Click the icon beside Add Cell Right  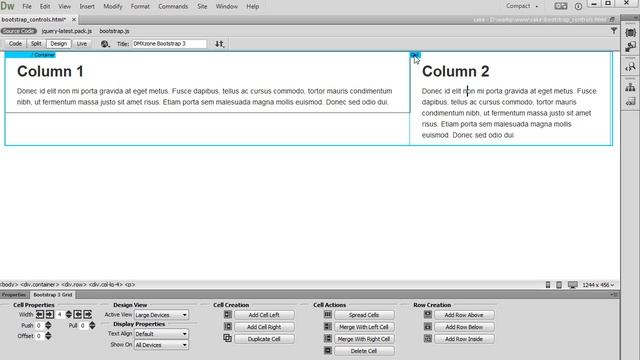tap(228, 327)
